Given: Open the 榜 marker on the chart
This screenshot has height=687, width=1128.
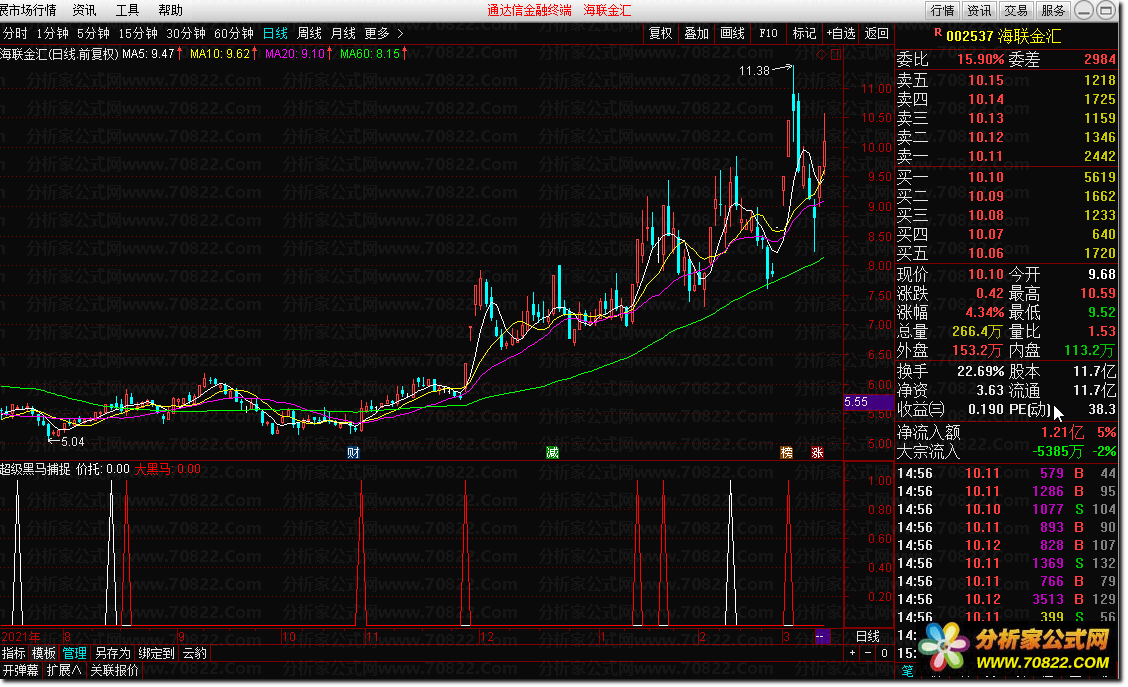Looking at the screenshot, I should click(786, 452).
